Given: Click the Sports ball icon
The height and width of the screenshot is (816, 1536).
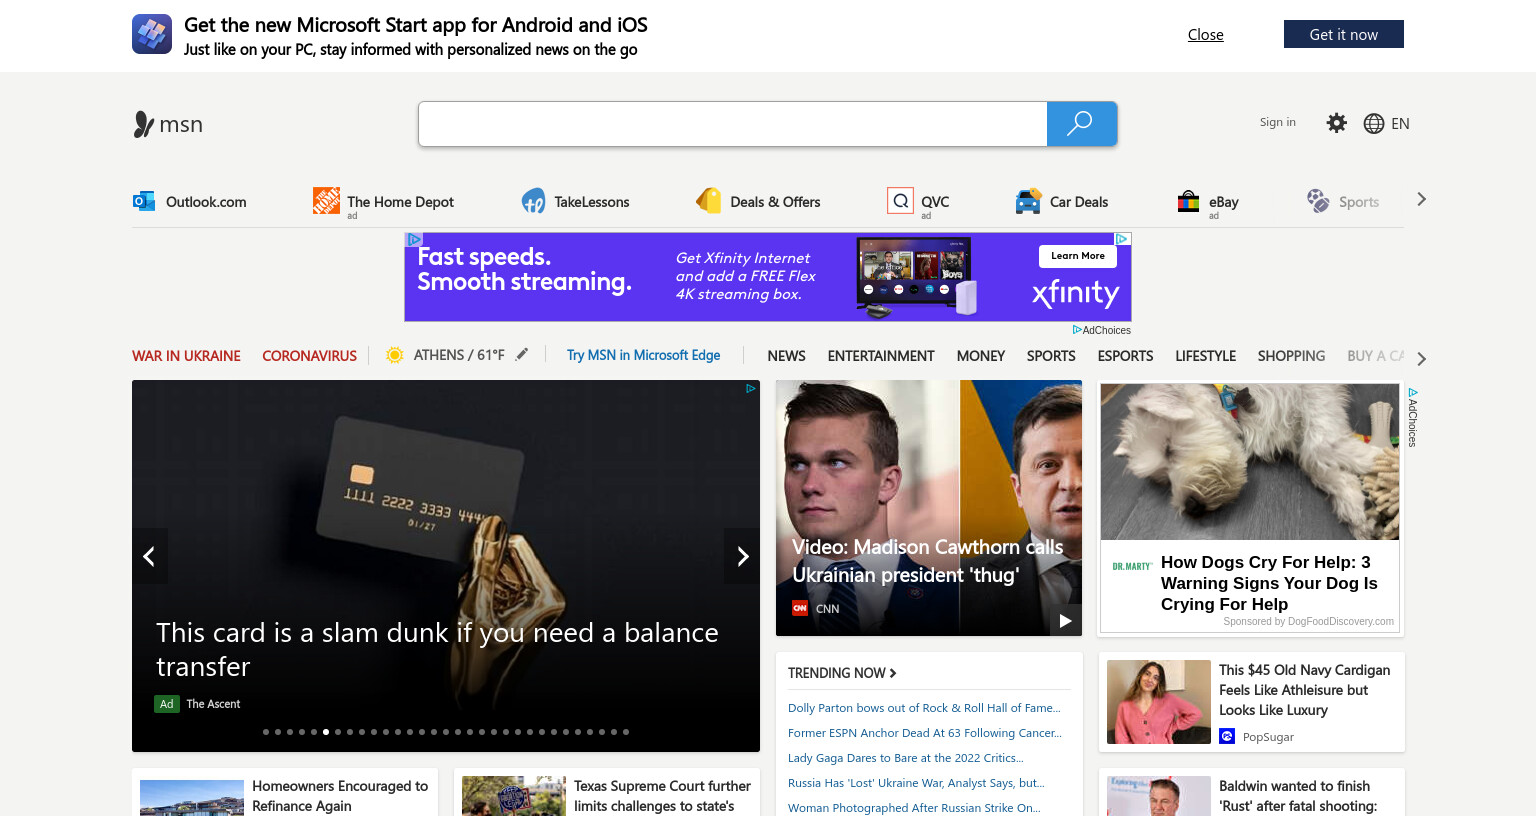Looking at the screenshot, I should click(x=1318, y=201).
